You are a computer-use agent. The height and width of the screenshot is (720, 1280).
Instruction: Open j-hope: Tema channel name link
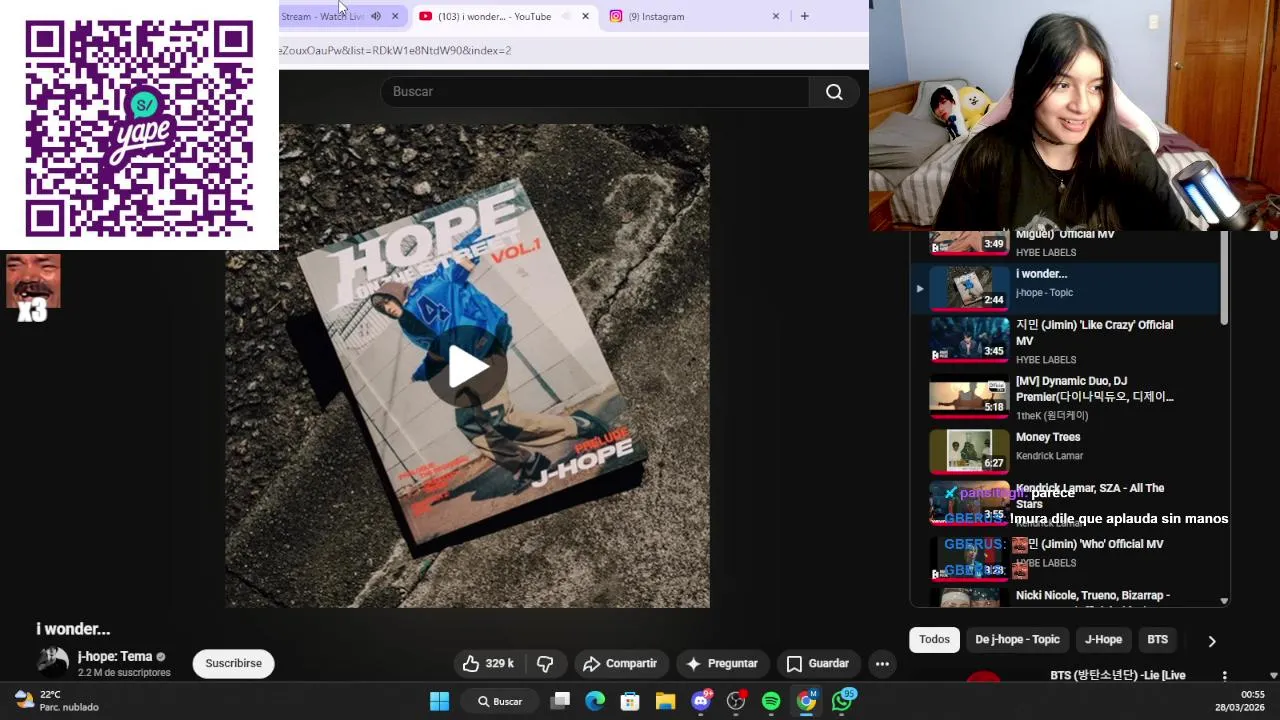(x=115, y=657)
